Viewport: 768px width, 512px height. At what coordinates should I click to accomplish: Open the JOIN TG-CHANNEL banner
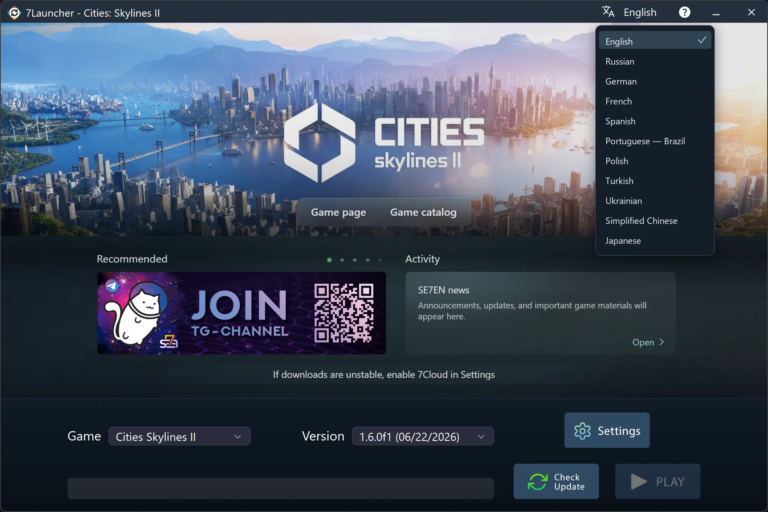pyautogui.click(x=241, y=313)
